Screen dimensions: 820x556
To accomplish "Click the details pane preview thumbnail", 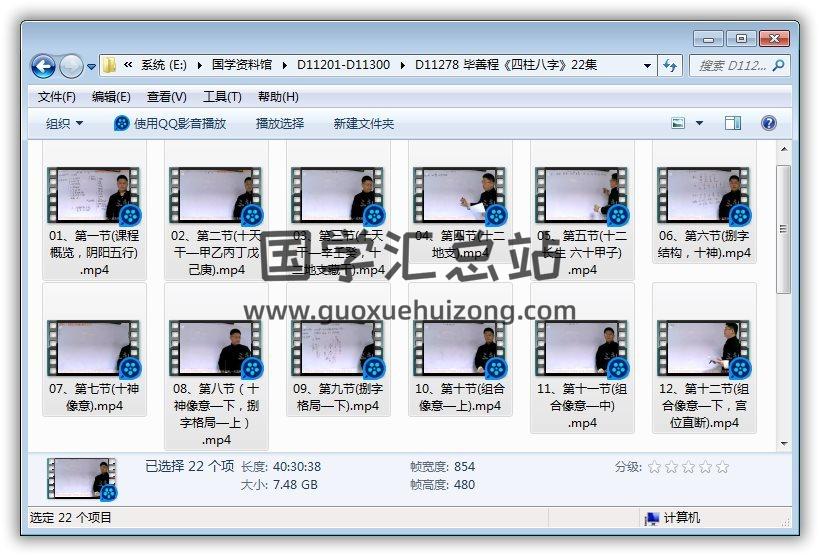I will point(82,479).
